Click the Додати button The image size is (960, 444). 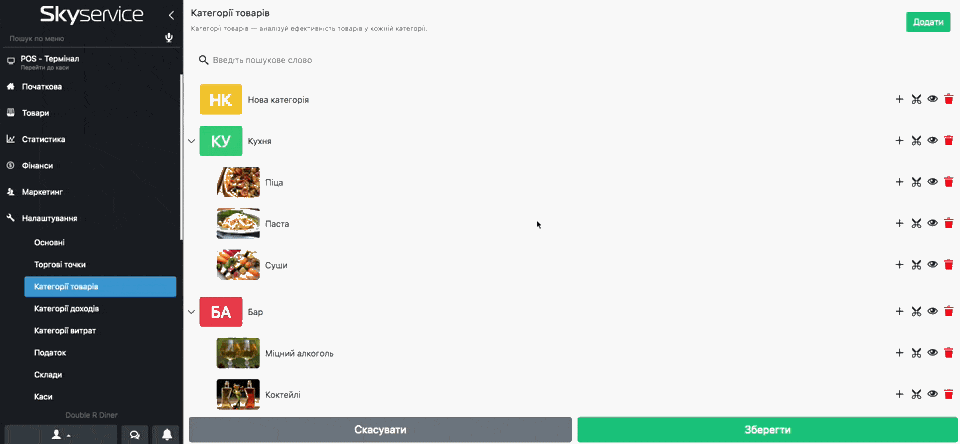(927, 22)
